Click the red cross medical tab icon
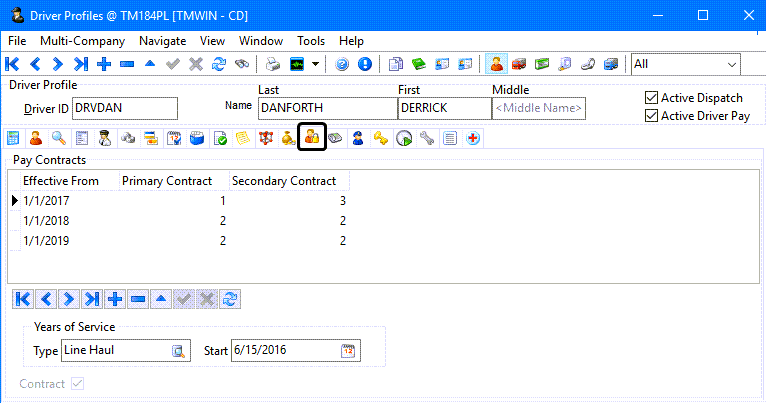The image size is (766, 403). point(472,138)
